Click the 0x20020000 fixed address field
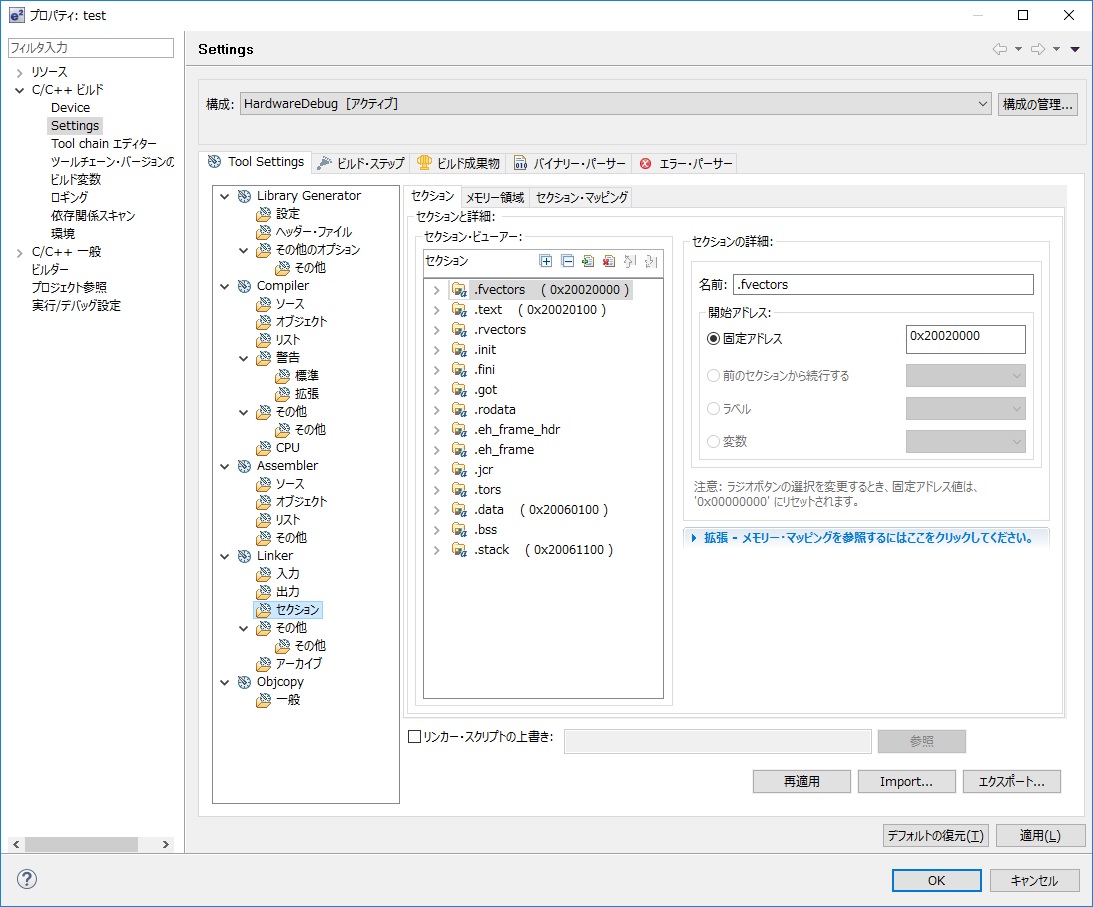The height and width of the screenshot is (907, 1093). [965, 339]
